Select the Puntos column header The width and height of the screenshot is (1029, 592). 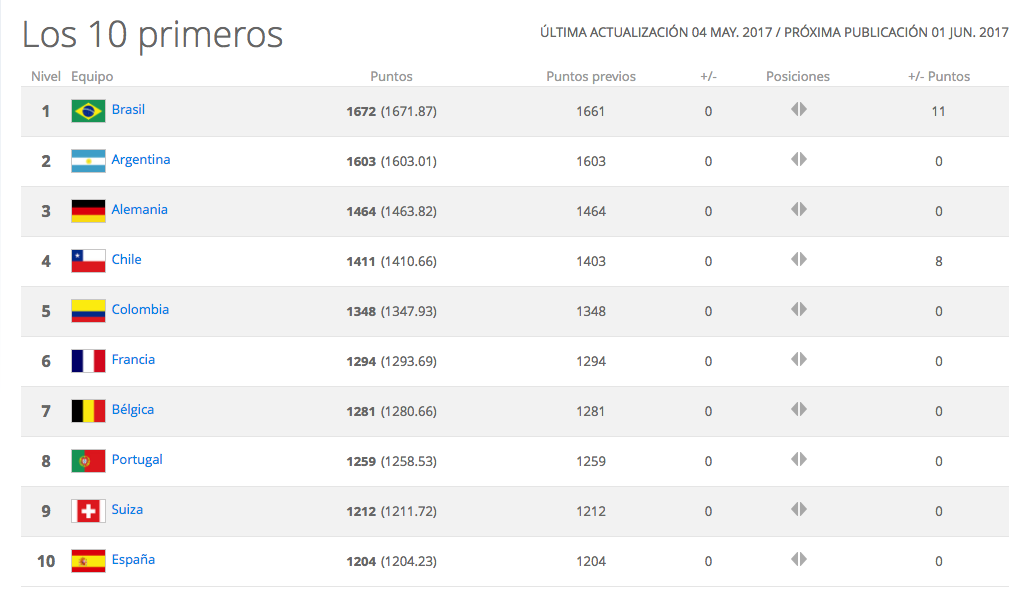[391, 76]
